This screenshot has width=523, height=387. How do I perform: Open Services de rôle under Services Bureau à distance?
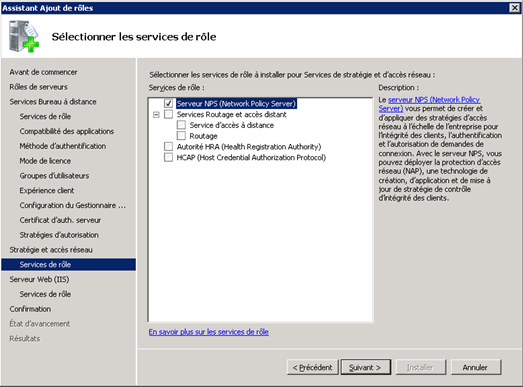pos(45,116)
